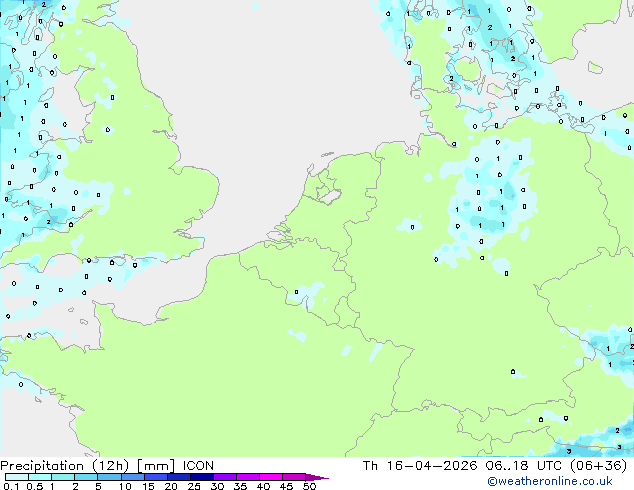This screenshot has width=634, height=490.
Task: Click the 35–40 mm legend swatch
Action: [247, 477]
